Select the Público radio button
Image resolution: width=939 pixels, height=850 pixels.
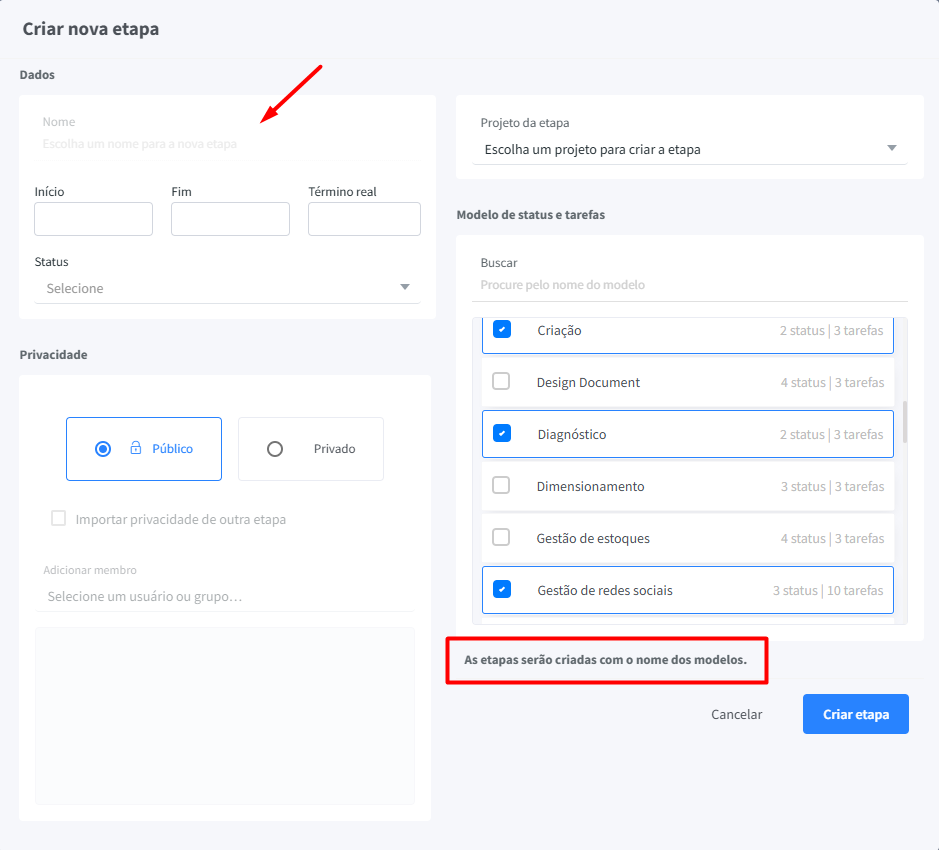tap(103, 449)
